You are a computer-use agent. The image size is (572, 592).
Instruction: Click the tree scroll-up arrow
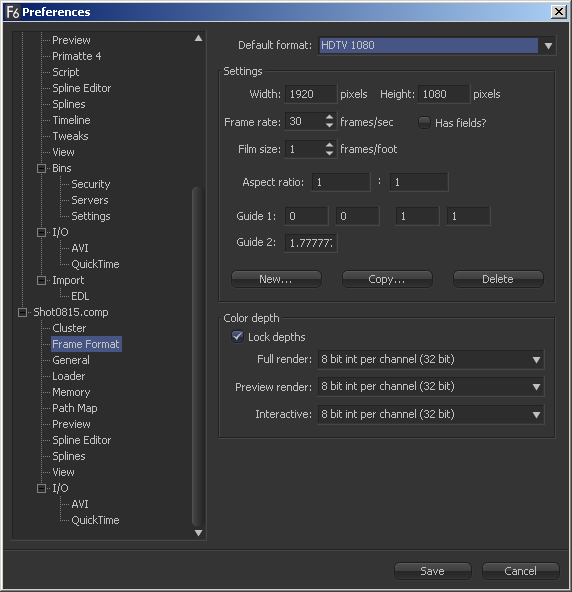click(x=199, y=38)
